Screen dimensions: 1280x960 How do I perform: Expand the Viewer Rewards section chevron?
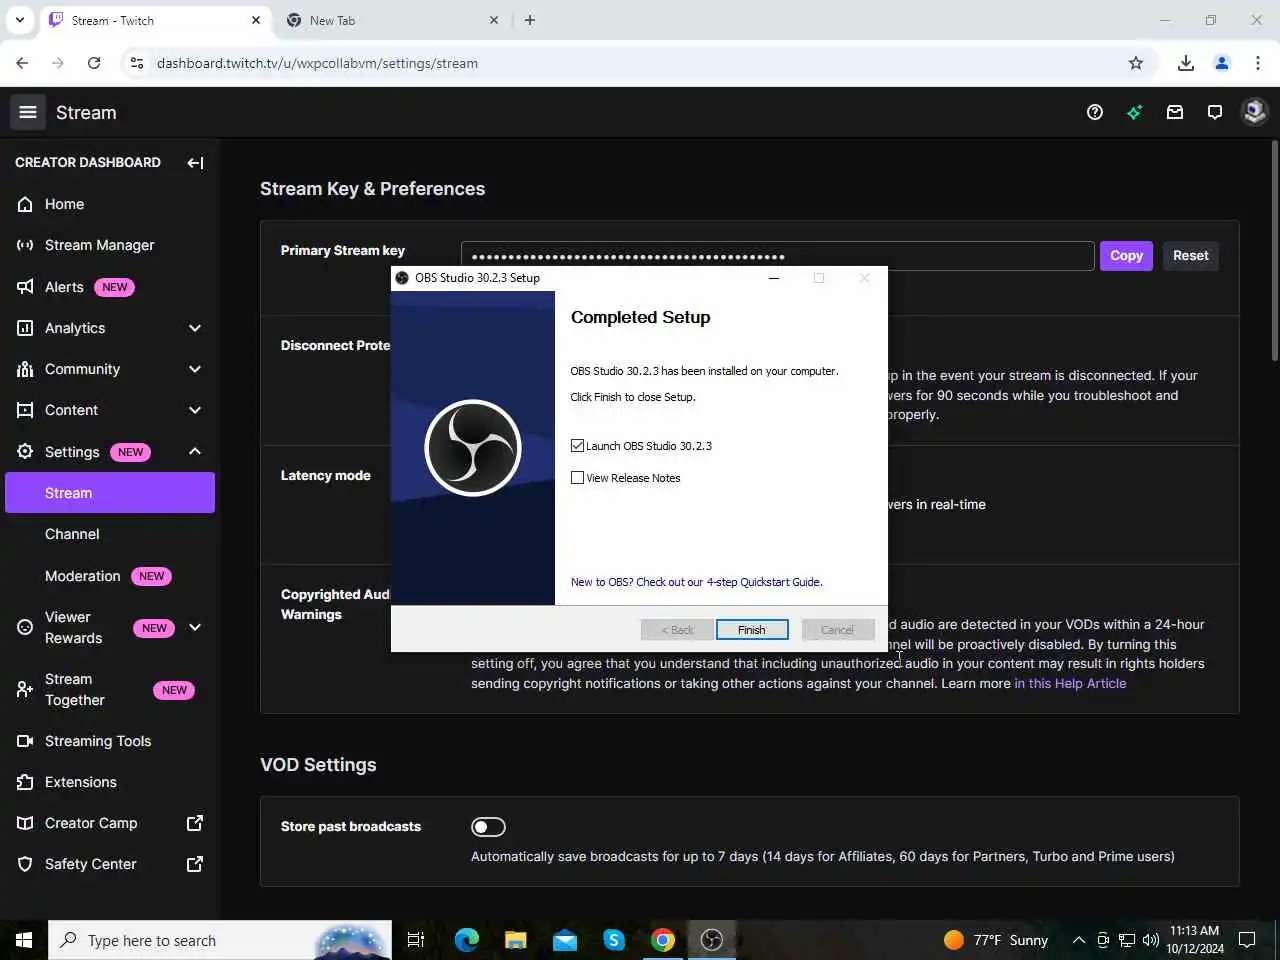195,627
